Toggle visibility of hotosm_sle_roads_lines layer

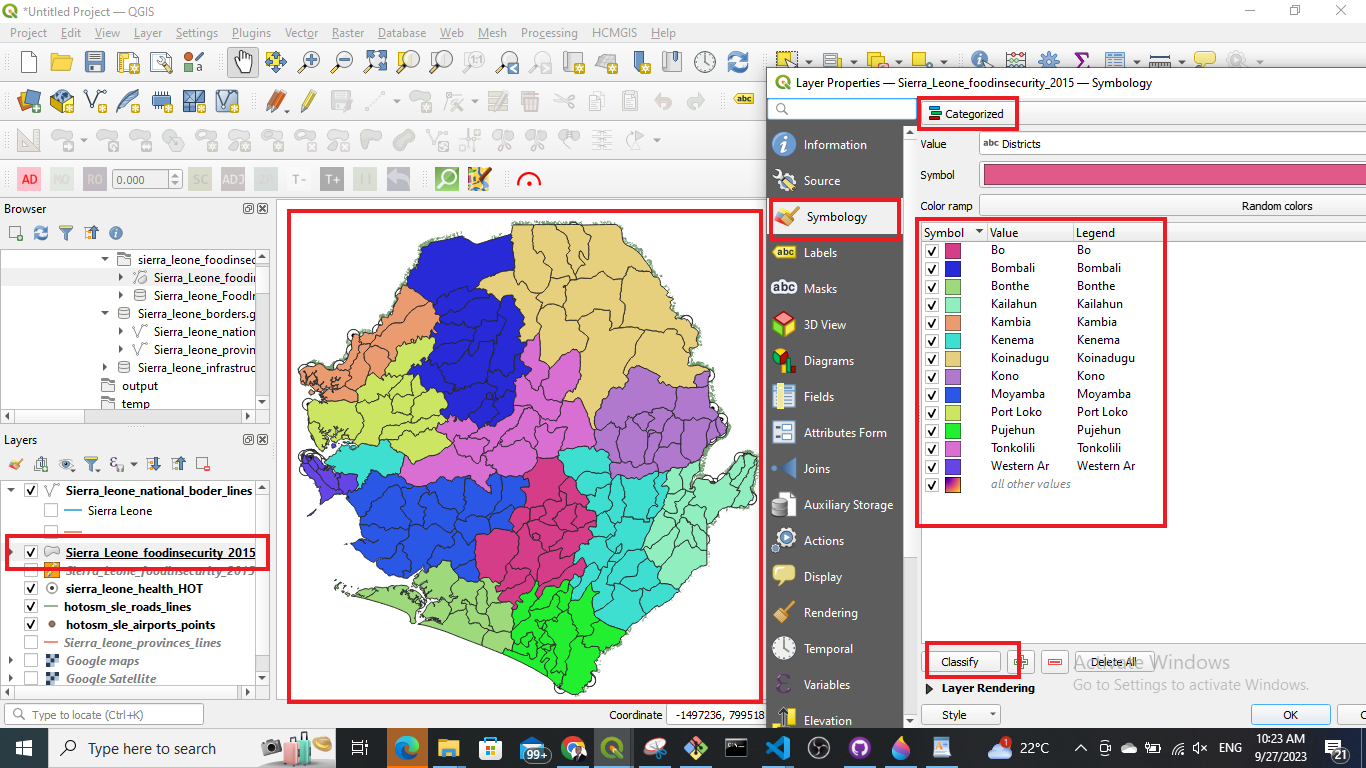[31, 606]
